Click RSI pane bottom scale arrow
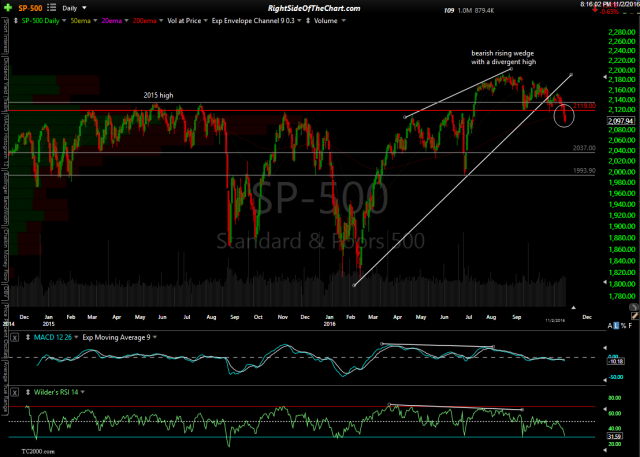640x457 pixels. click(x=604, y=449)
